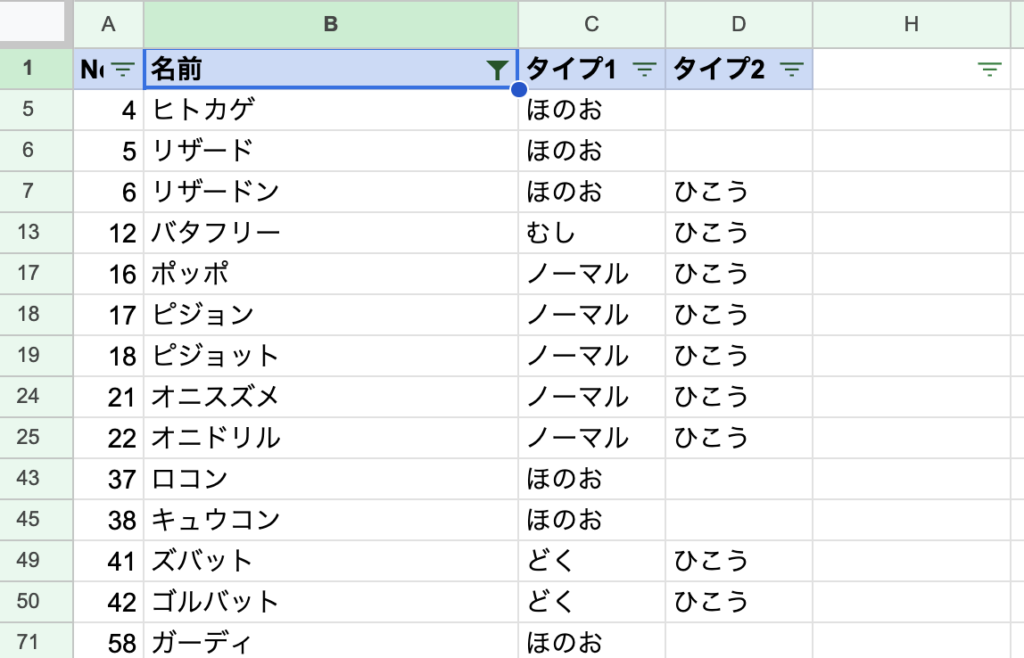Select column C header
Image resolution: width=1024 pixels, height=658 pixels.
(592, 24)
